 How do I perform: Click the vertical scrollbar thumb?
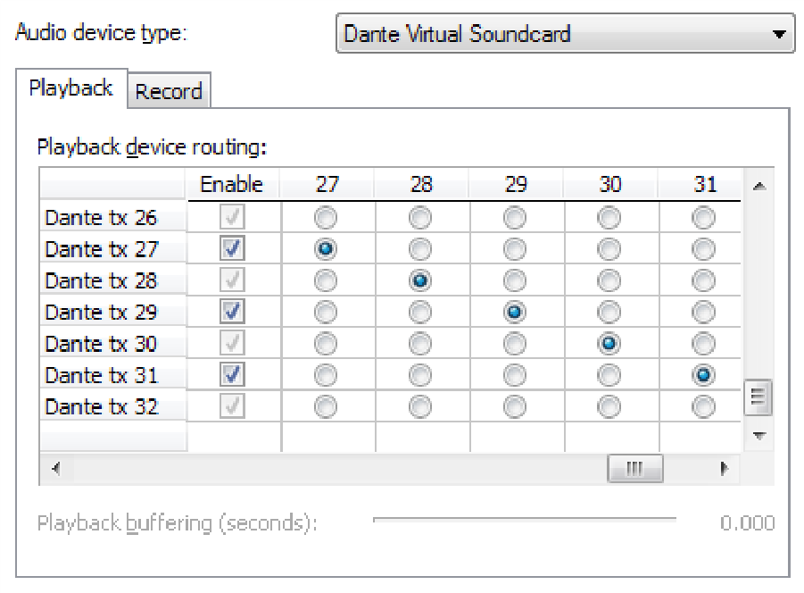[758, 397]
